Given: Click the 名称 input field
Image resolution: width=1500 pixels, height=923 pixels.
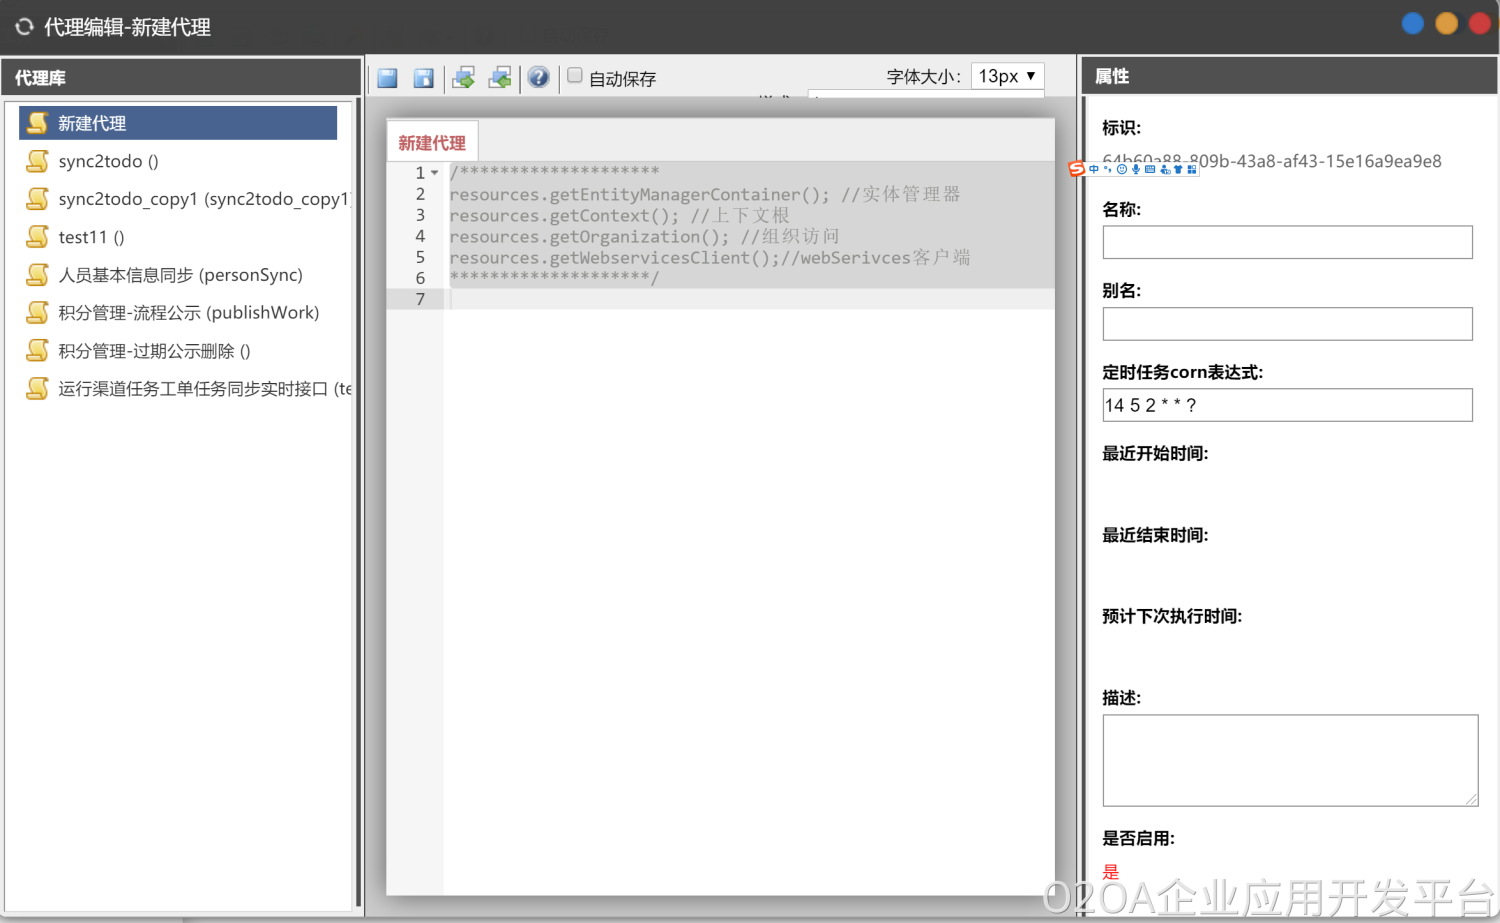Looking at the screenshot, I should [1286, 242].
